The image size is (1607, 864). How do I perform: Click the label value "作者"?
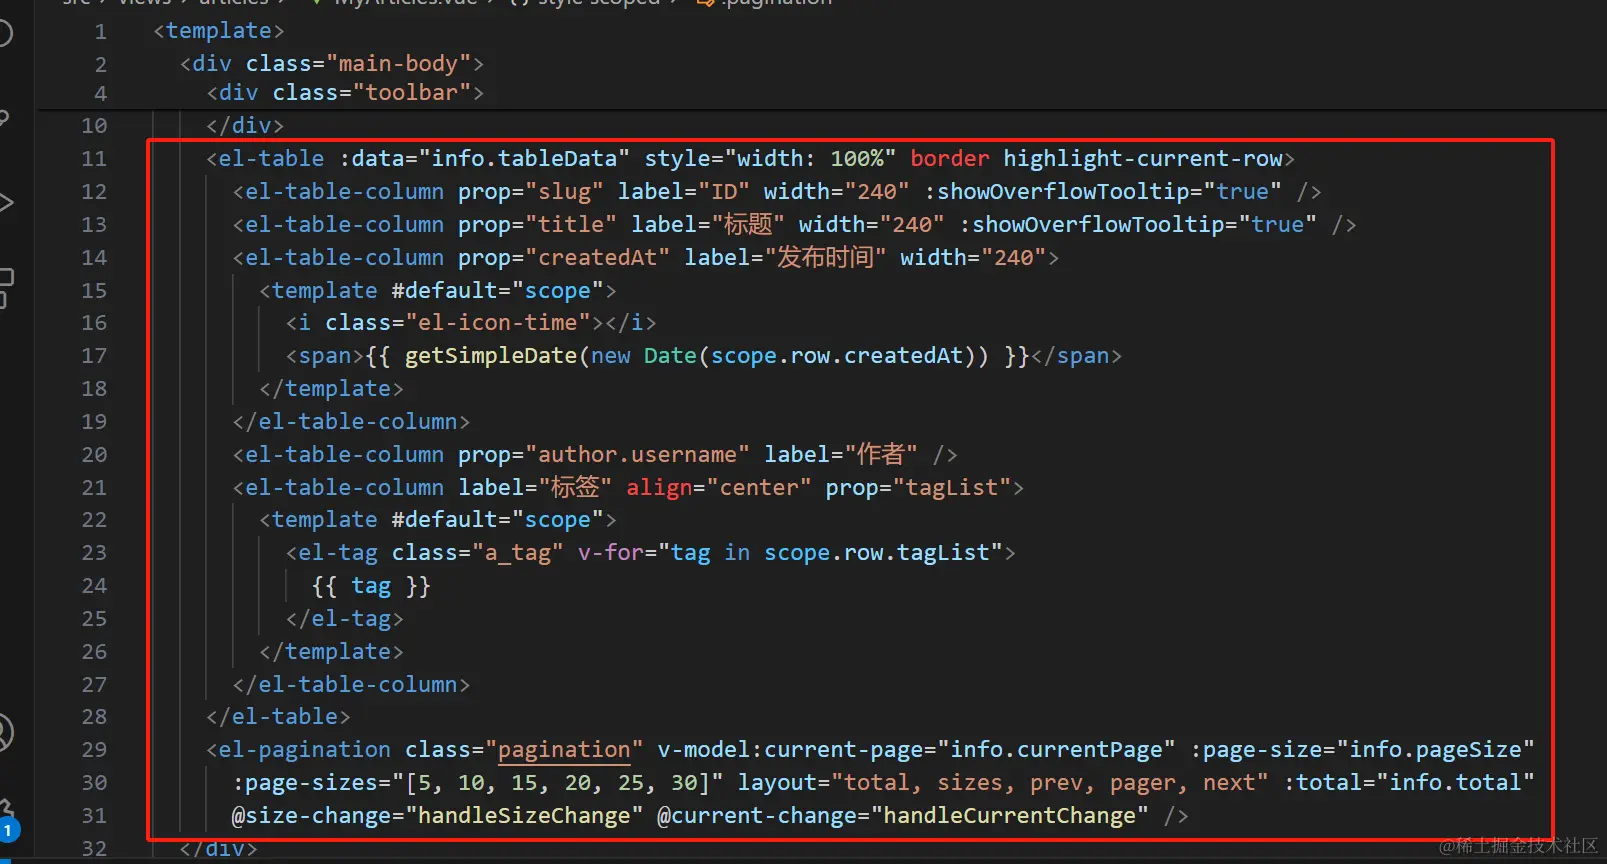tap(881, 454)
